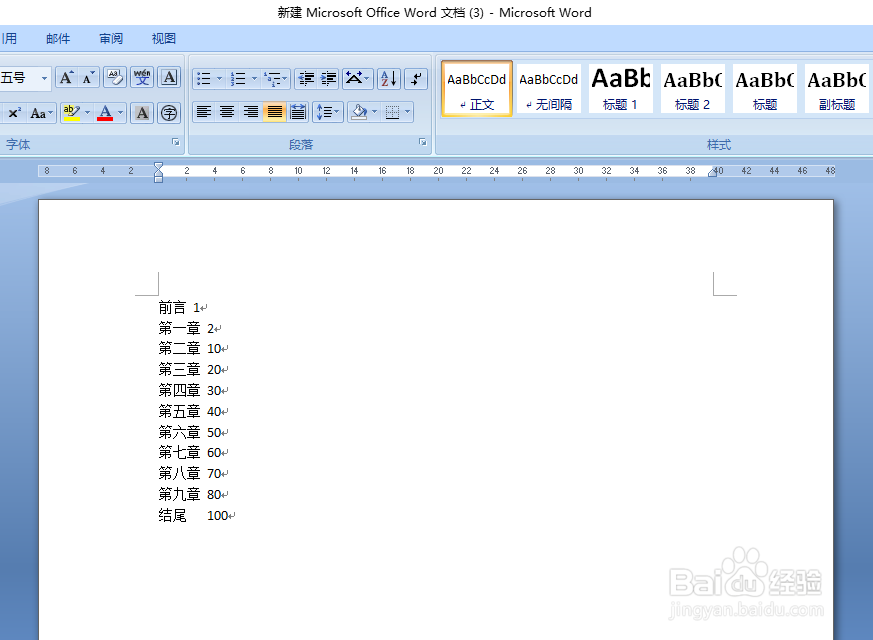The image size is (873, 640).
Task: Open the Enclose Characters tool
Action: pyautogui.click(x=169, y=113)
